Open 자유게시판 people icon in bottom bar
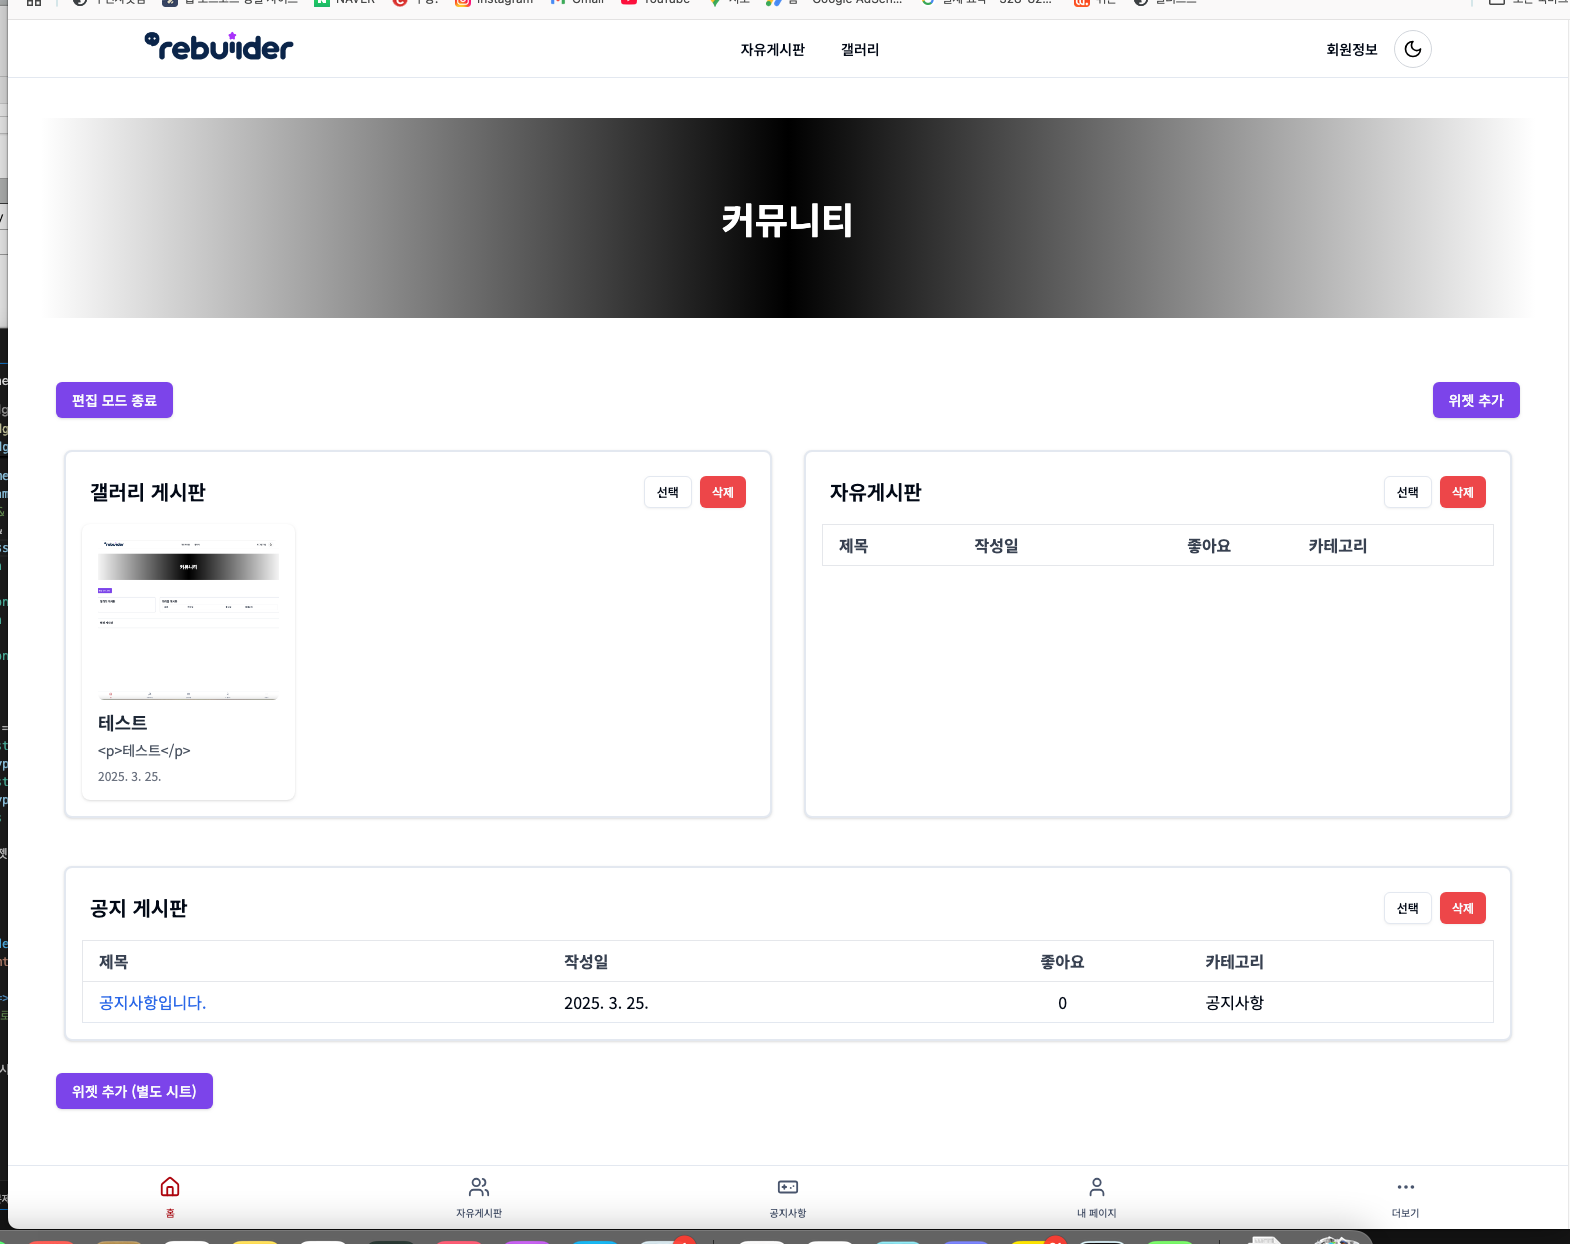The image size is (1570, 1244). coord(479,1187)
